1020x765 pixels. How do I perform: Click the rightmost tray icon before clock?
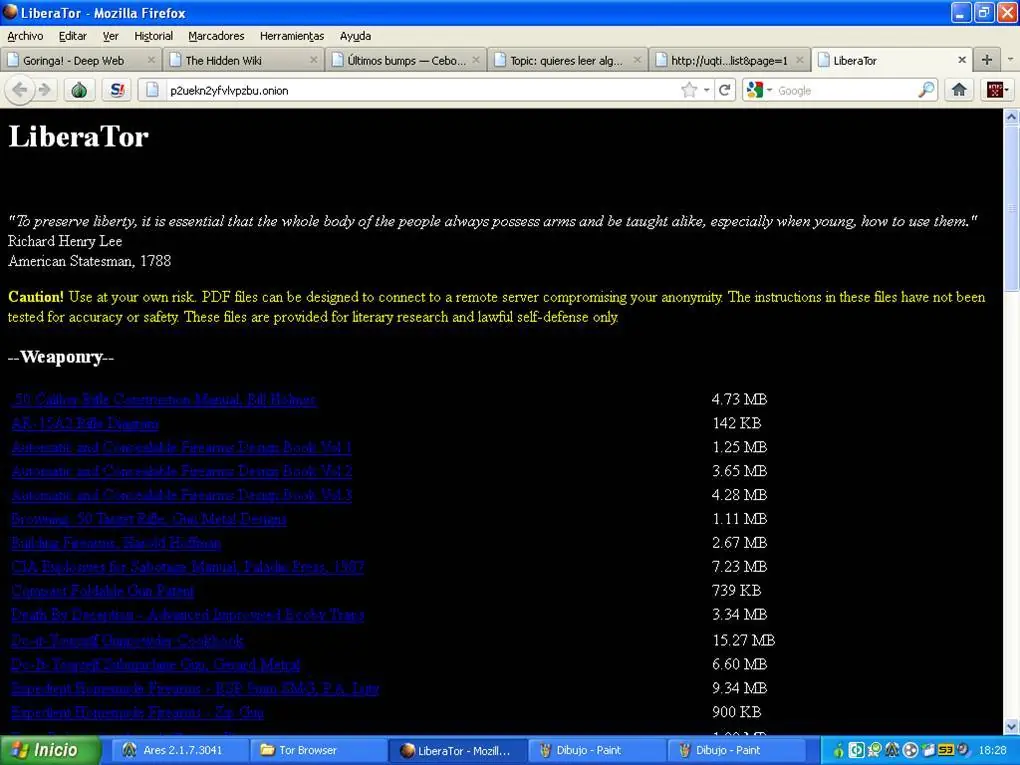(963, 750)
